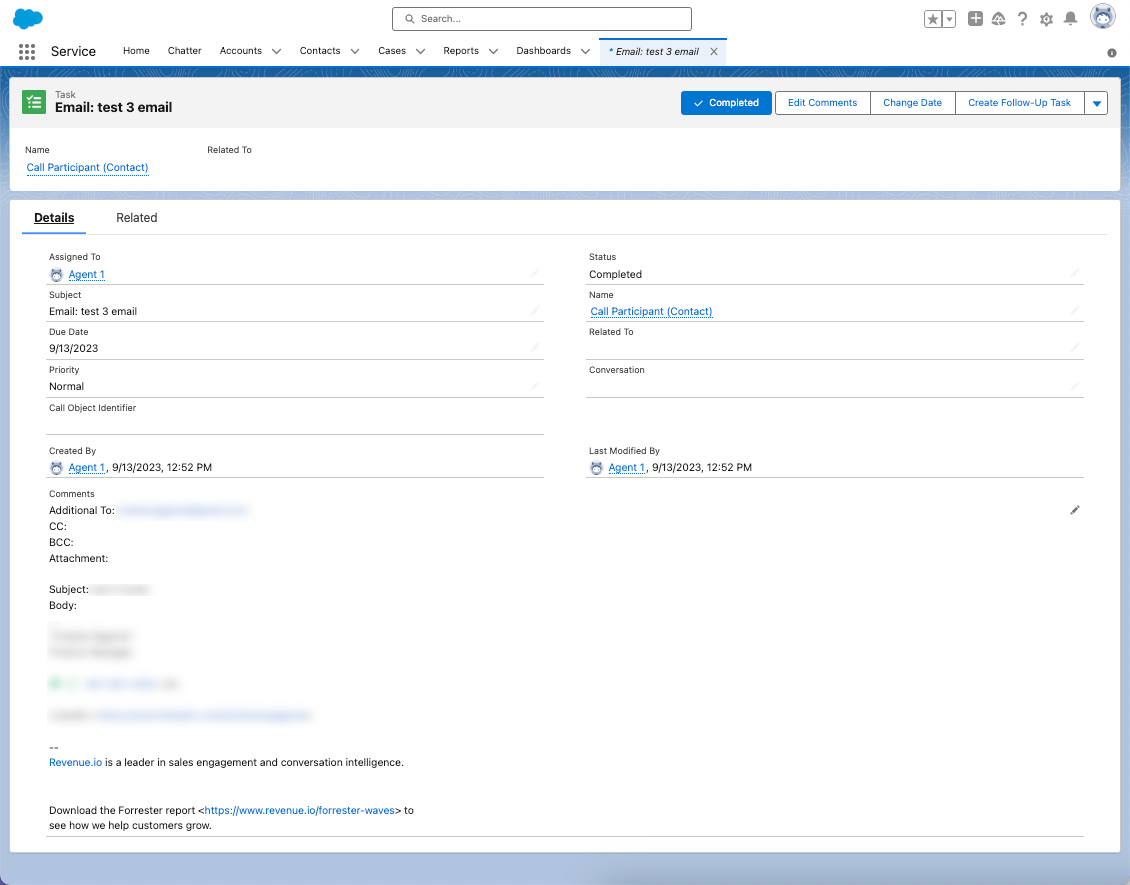Close the Email: test 3 email tab
1130x885 pixels.
tap(714, 52)
